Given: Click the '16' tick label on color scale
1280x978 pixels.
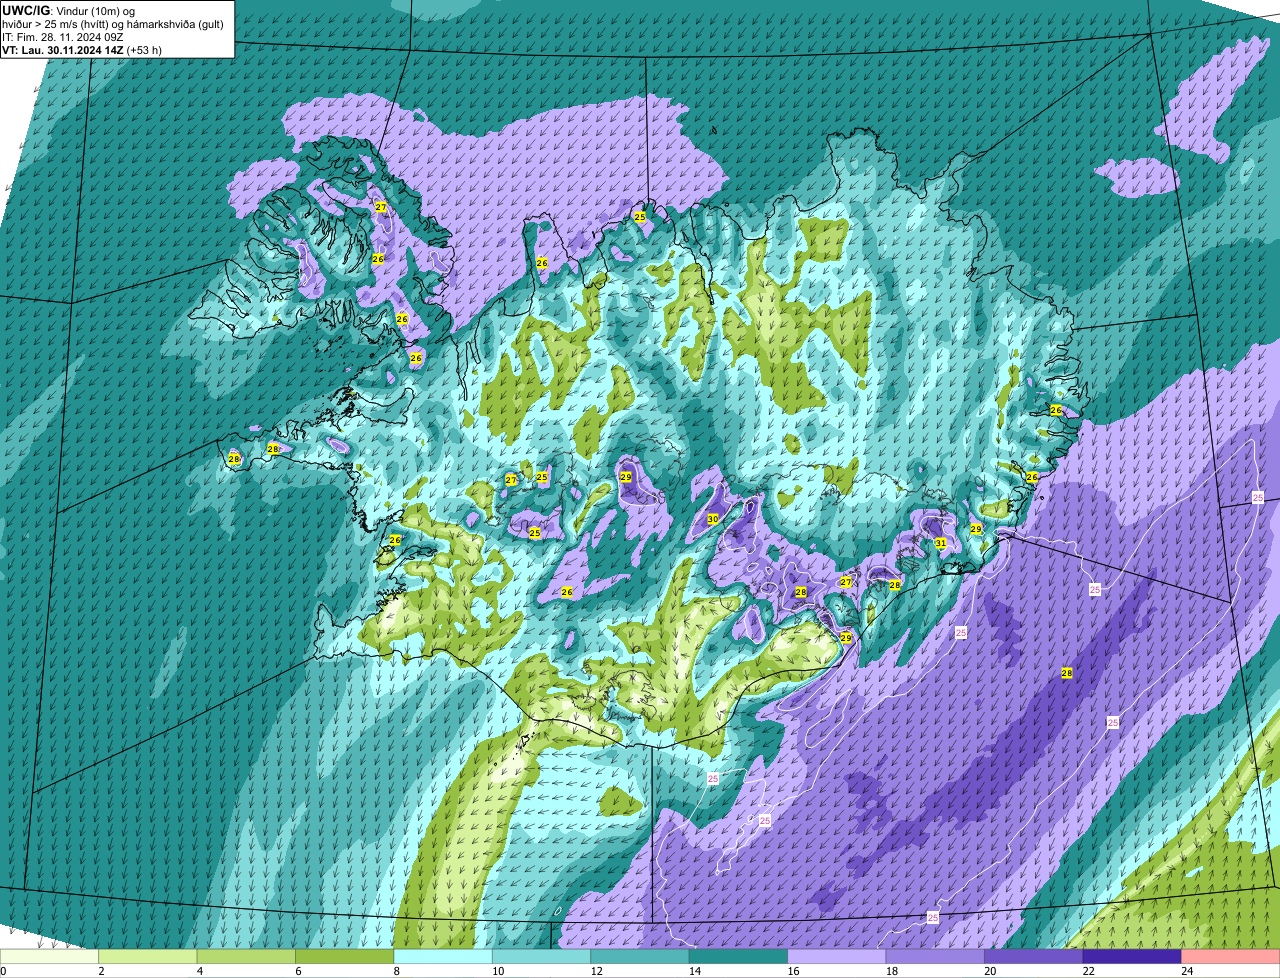Looking at the screenshot, I should coord(792,971).
